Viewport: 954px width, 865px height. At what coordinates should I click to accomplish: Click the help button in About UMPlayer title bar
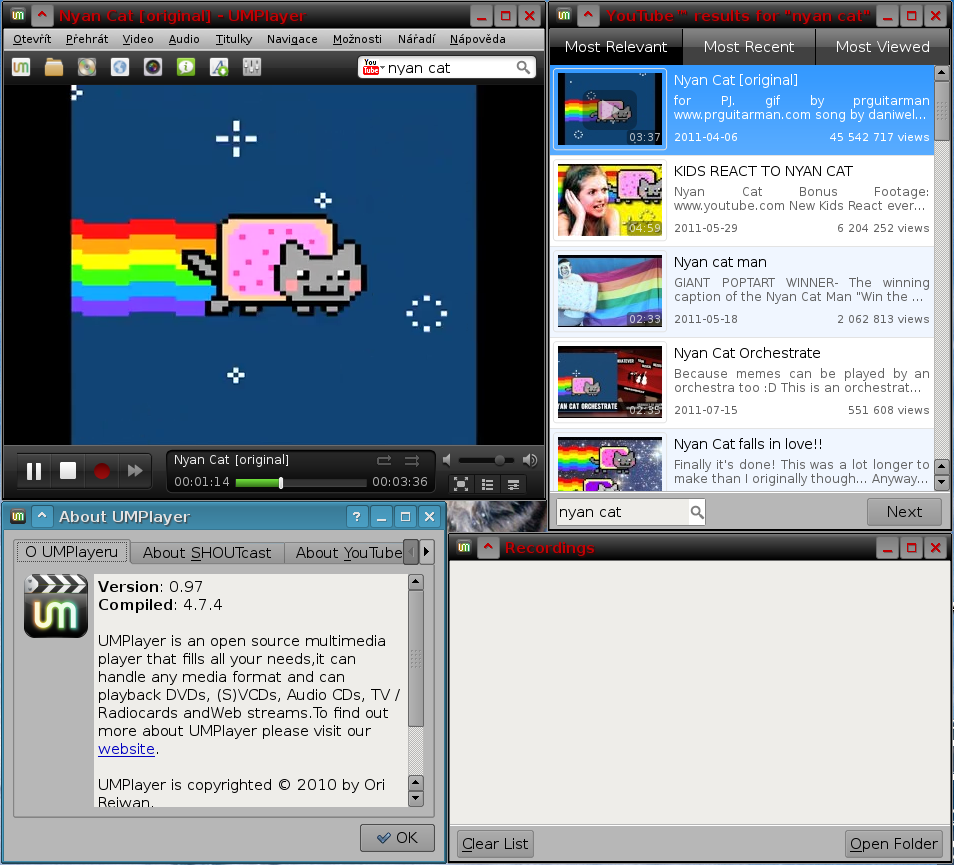point(357,517)
